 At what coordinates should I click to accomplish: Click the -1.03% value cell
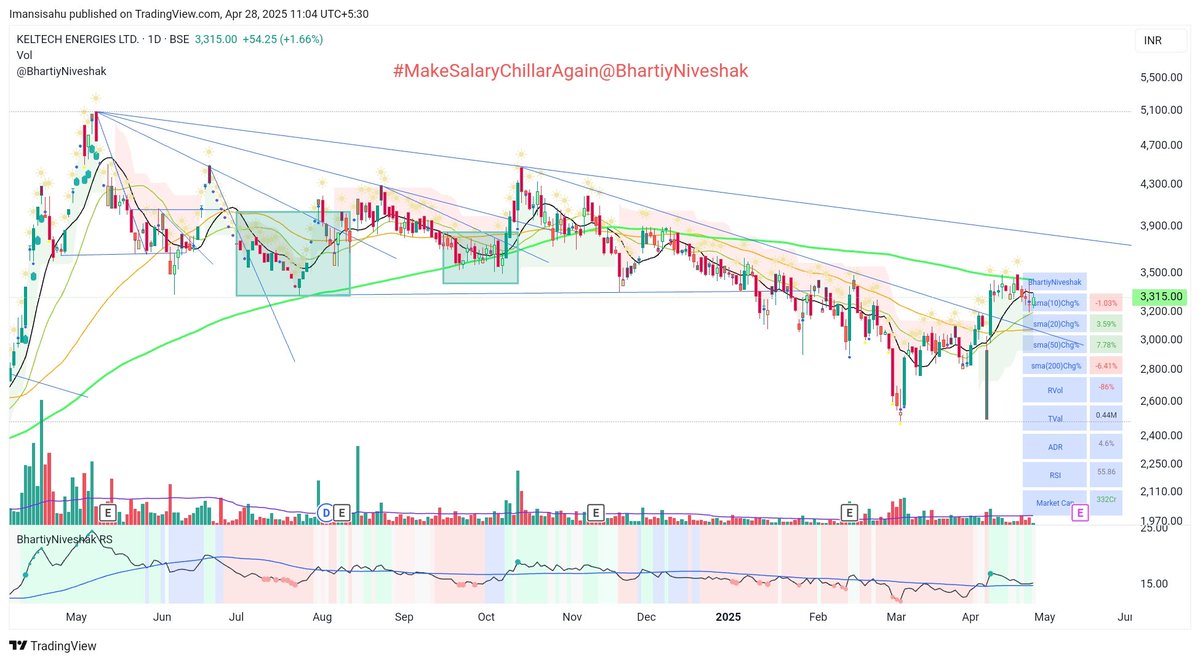(1106, 302)
